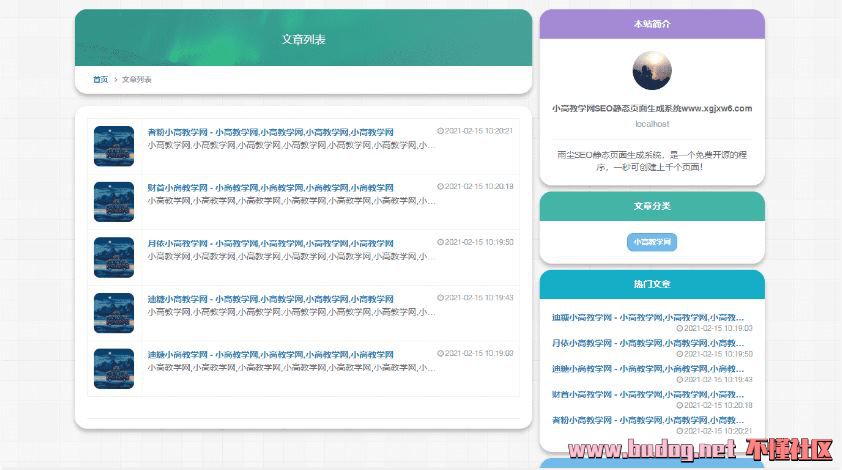This screenshot has width=842, height=470.
Task: Open main-list article title posted 10:20:18
Action: 271,188
